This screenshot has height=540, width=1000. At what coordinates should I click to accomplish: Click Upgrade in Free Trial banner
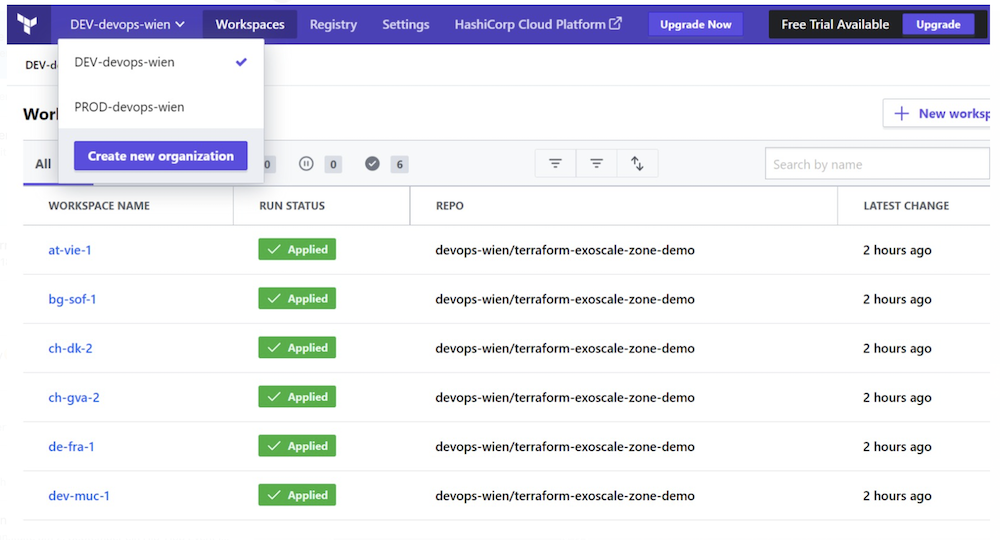(938, 24)
